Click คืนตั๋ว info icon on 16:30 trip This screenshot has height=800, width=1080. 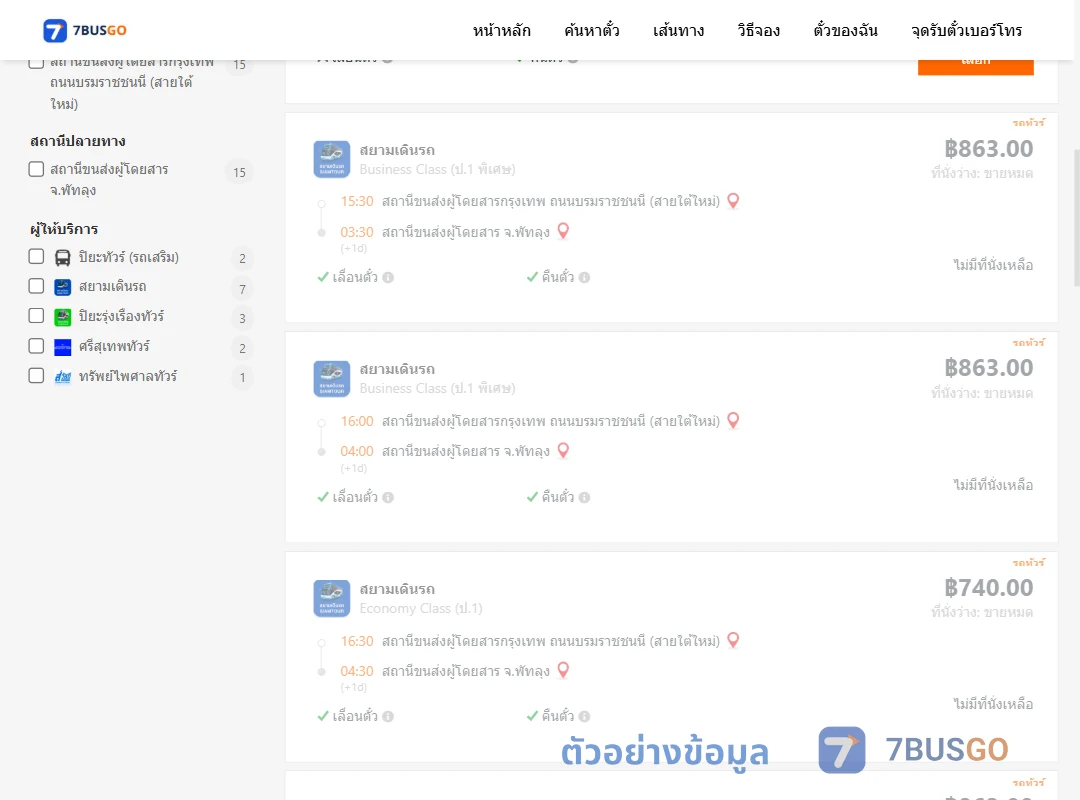585,717
